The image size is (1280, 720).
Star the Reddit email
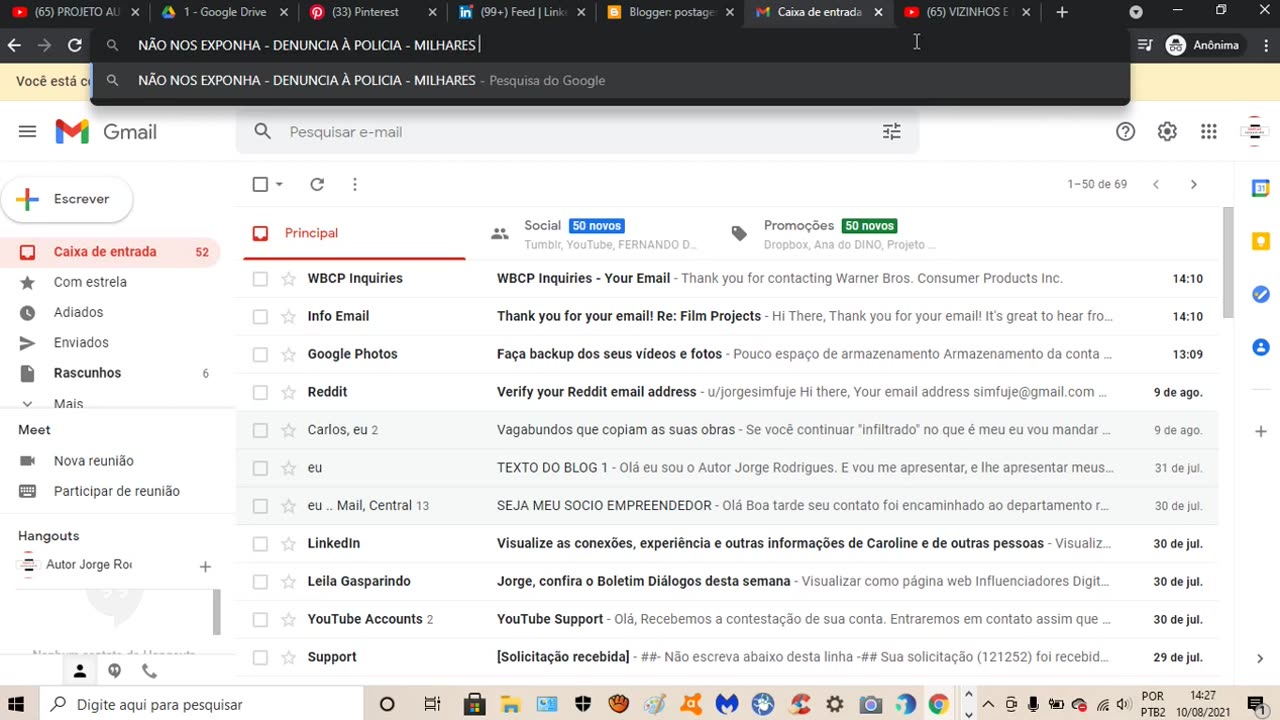(x=288, y=392)
